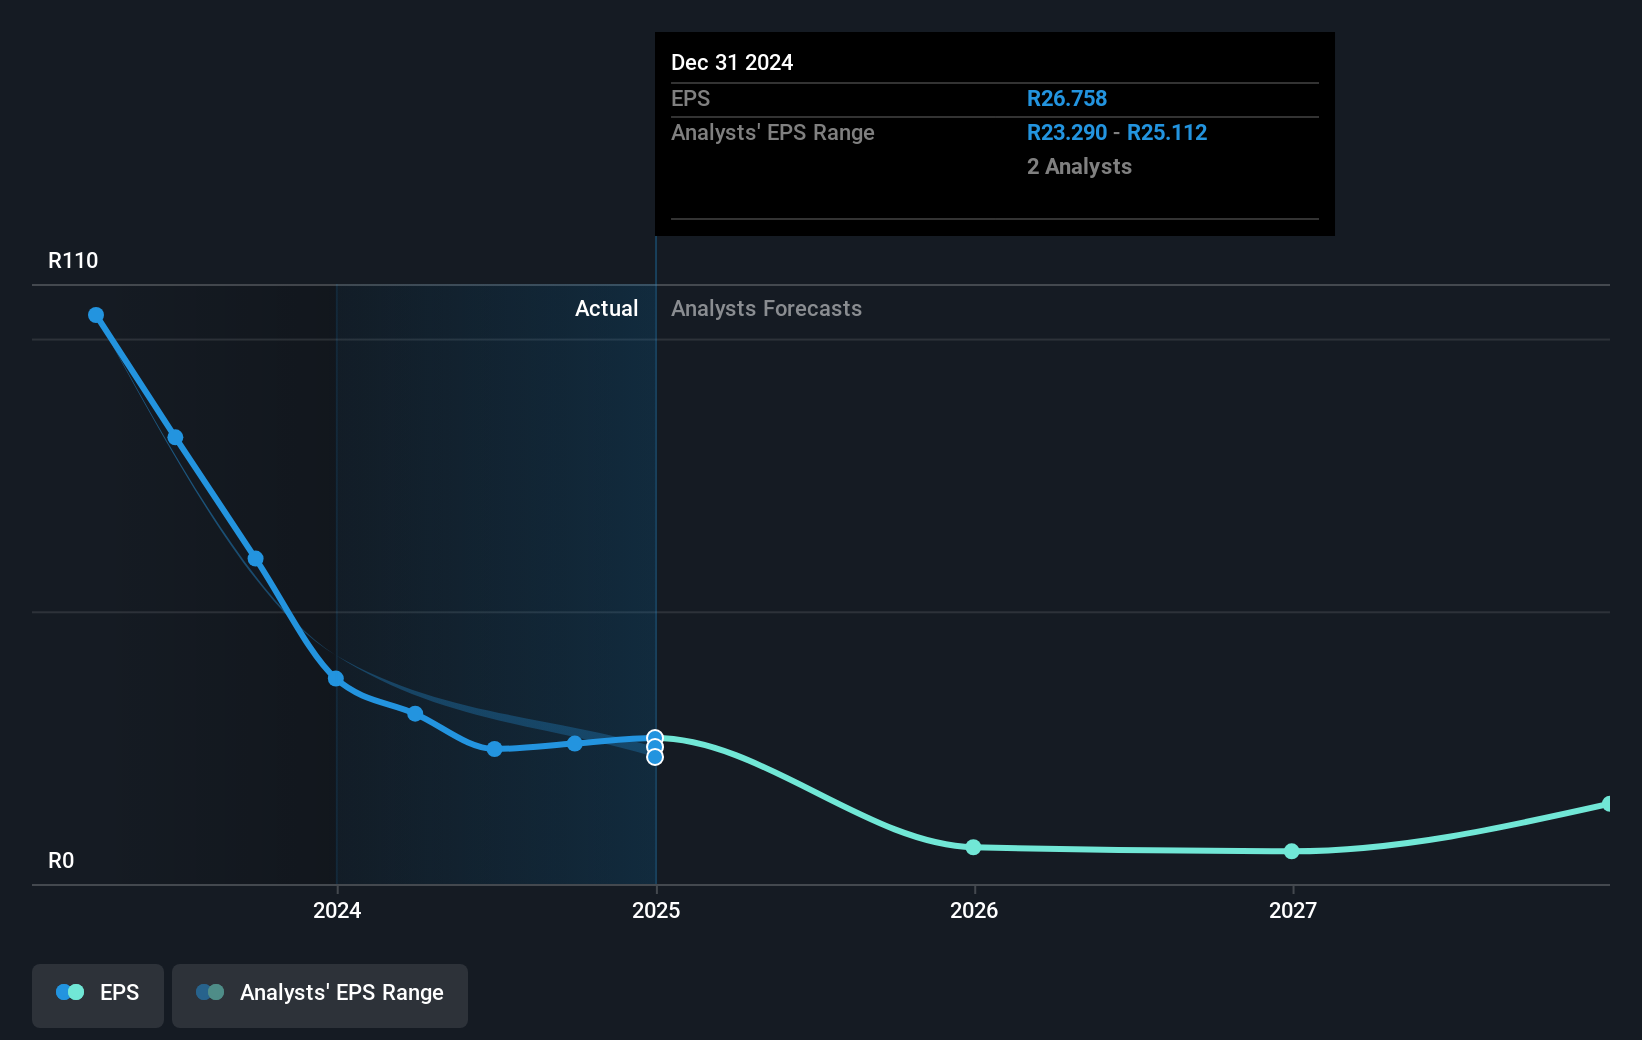Click the R26.758 EPS value in tooltip

coord(1067,98)
